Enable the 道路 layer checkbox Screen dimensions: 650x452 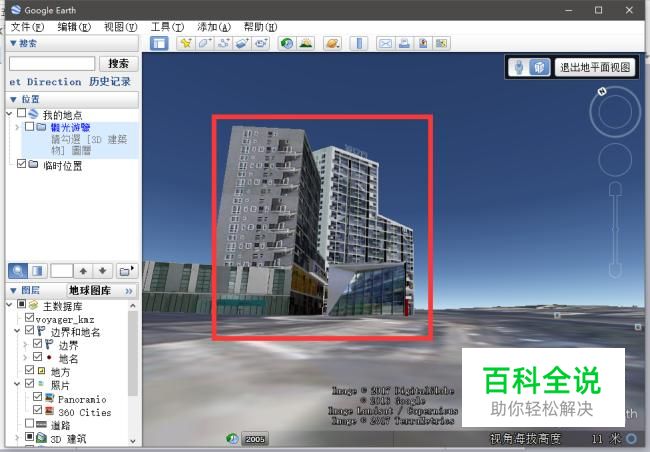tap(29, 423)
